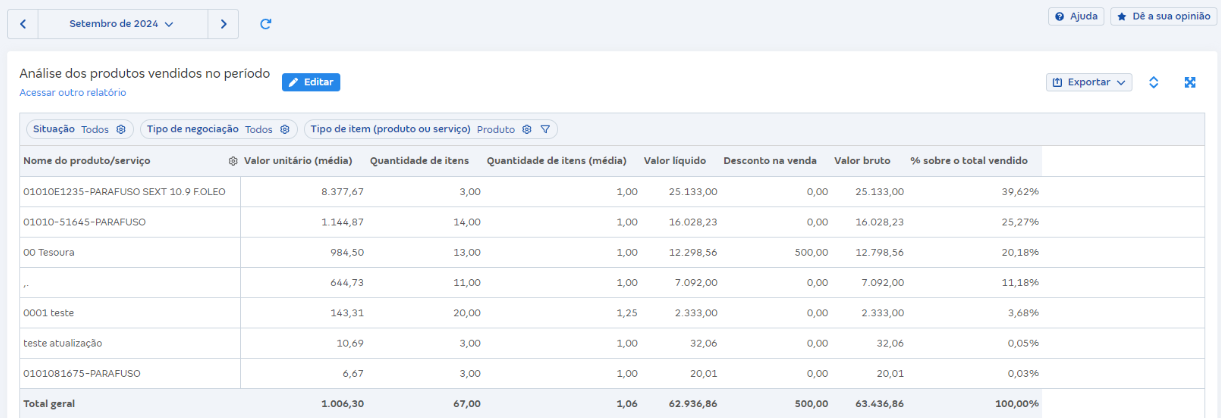Refresh the report data

[x=266, y=24]
